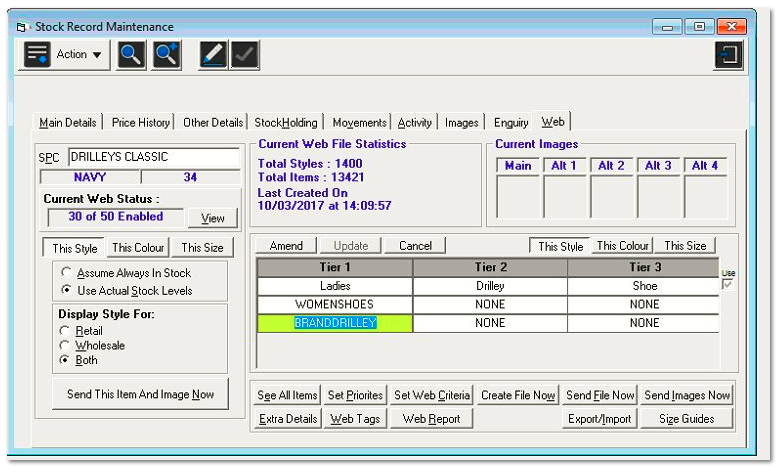Viewport: 776px width, 473px height.
Task: Select tier grid This Style tab
Action: coord(560,246)
